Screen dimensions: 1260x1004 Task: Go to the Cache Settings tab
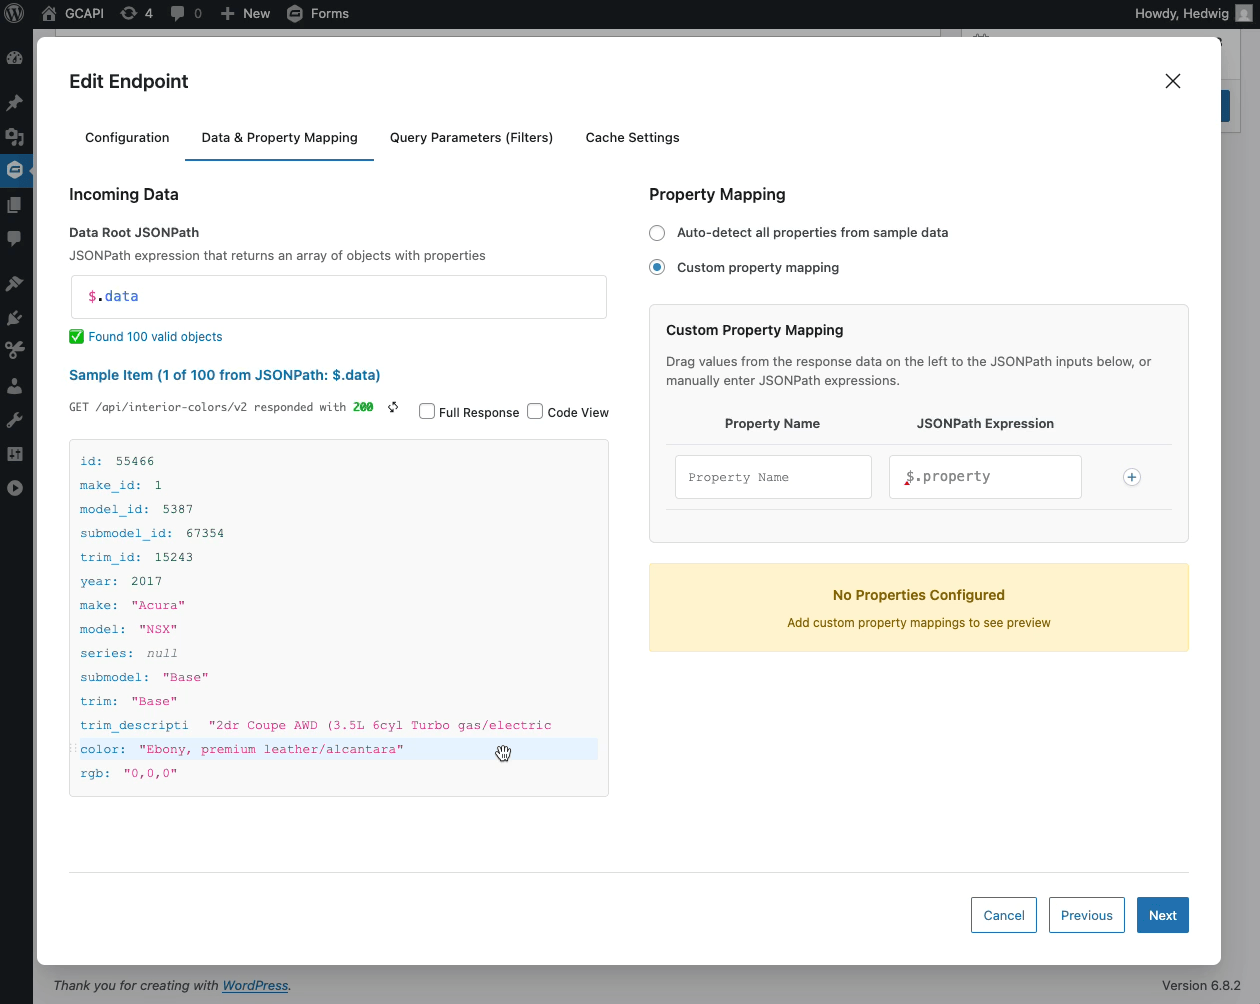(x=633, y=138)
